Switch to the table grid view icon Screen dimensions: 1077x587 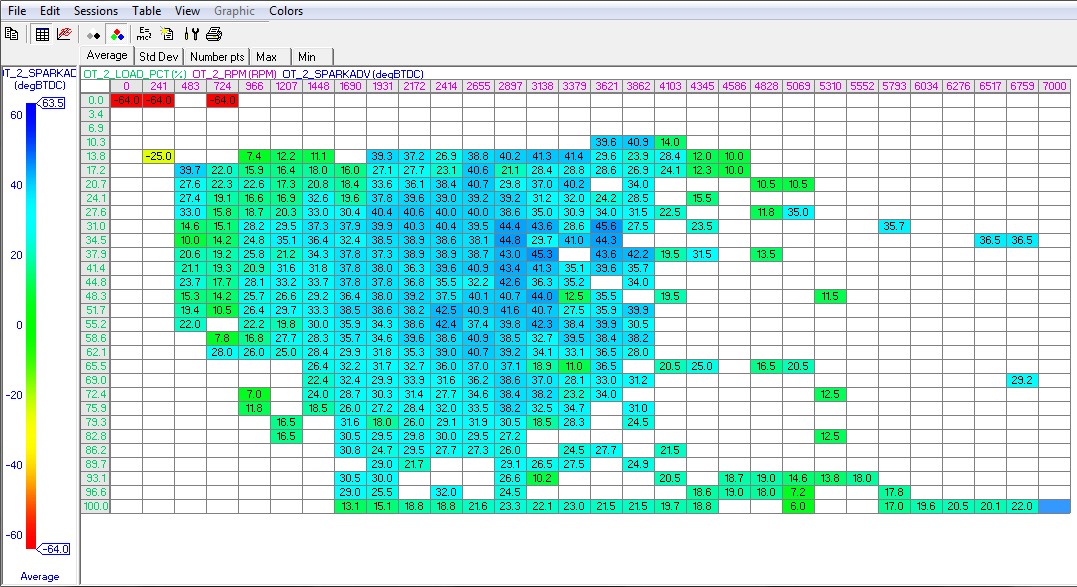pos(42,33)
